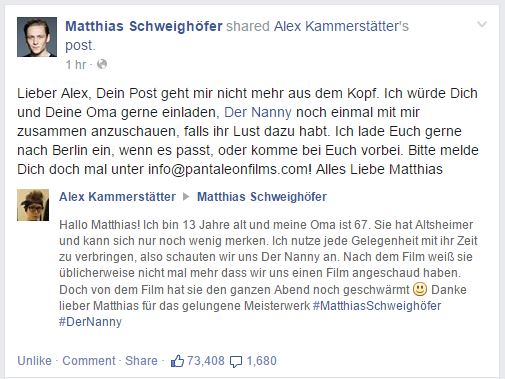This screenshot has width=505, height=379.
Task: Click the Share link
Action: [x=141, y=361]
